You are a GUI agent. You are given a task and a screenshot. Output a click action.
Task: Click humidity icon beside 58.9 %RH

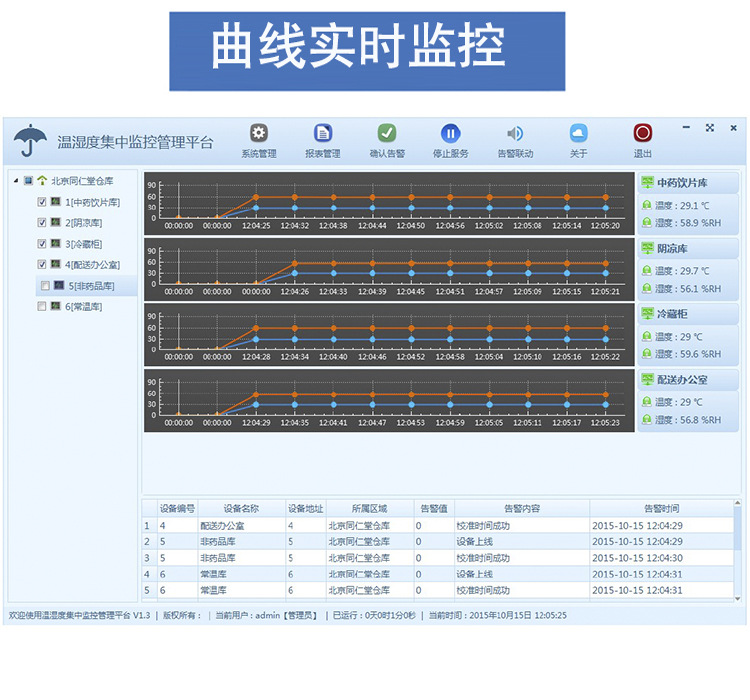(x=647, y=222)
